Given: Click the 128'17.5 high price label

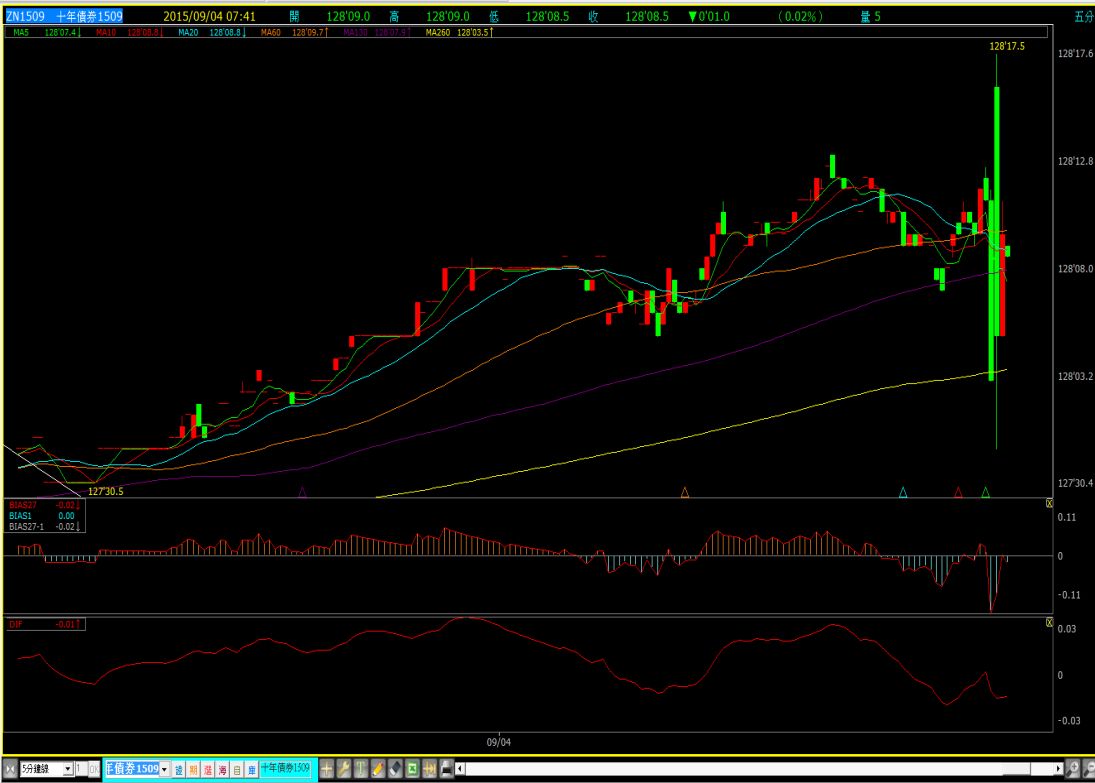Looking at the screenshot, I should (1007, 46).
